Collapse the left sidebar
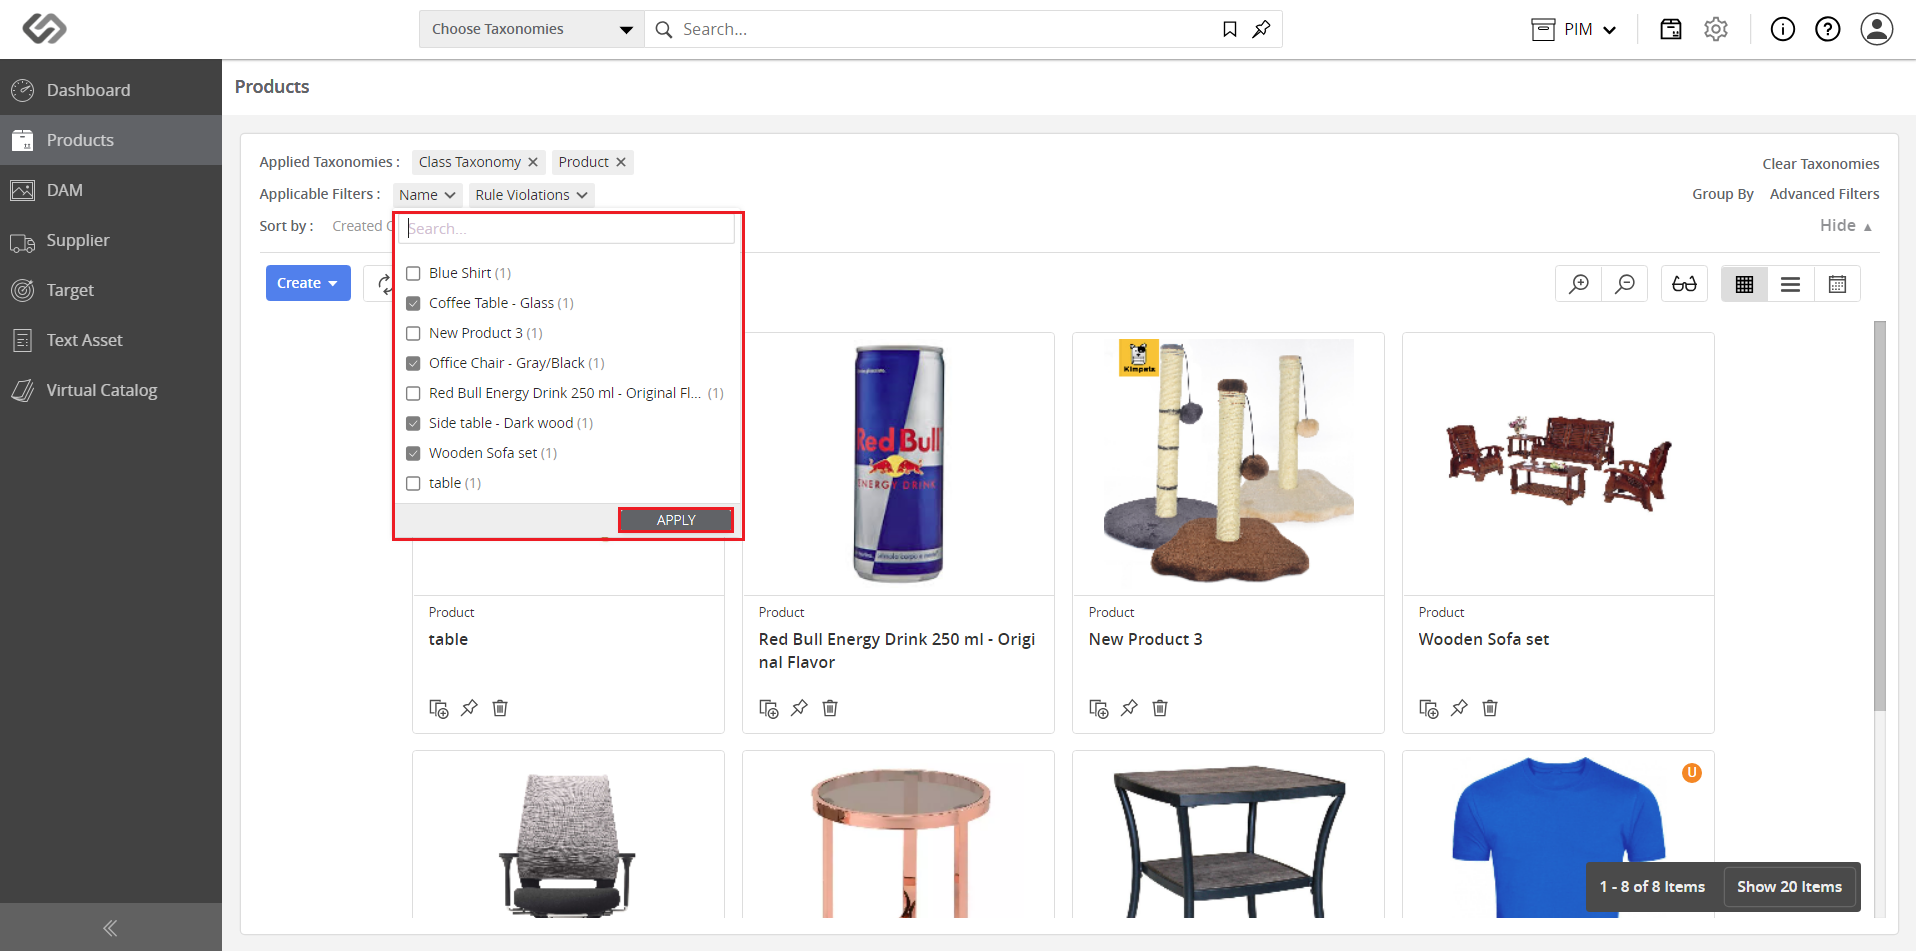The image size is (1916, 951). (110, 927)
